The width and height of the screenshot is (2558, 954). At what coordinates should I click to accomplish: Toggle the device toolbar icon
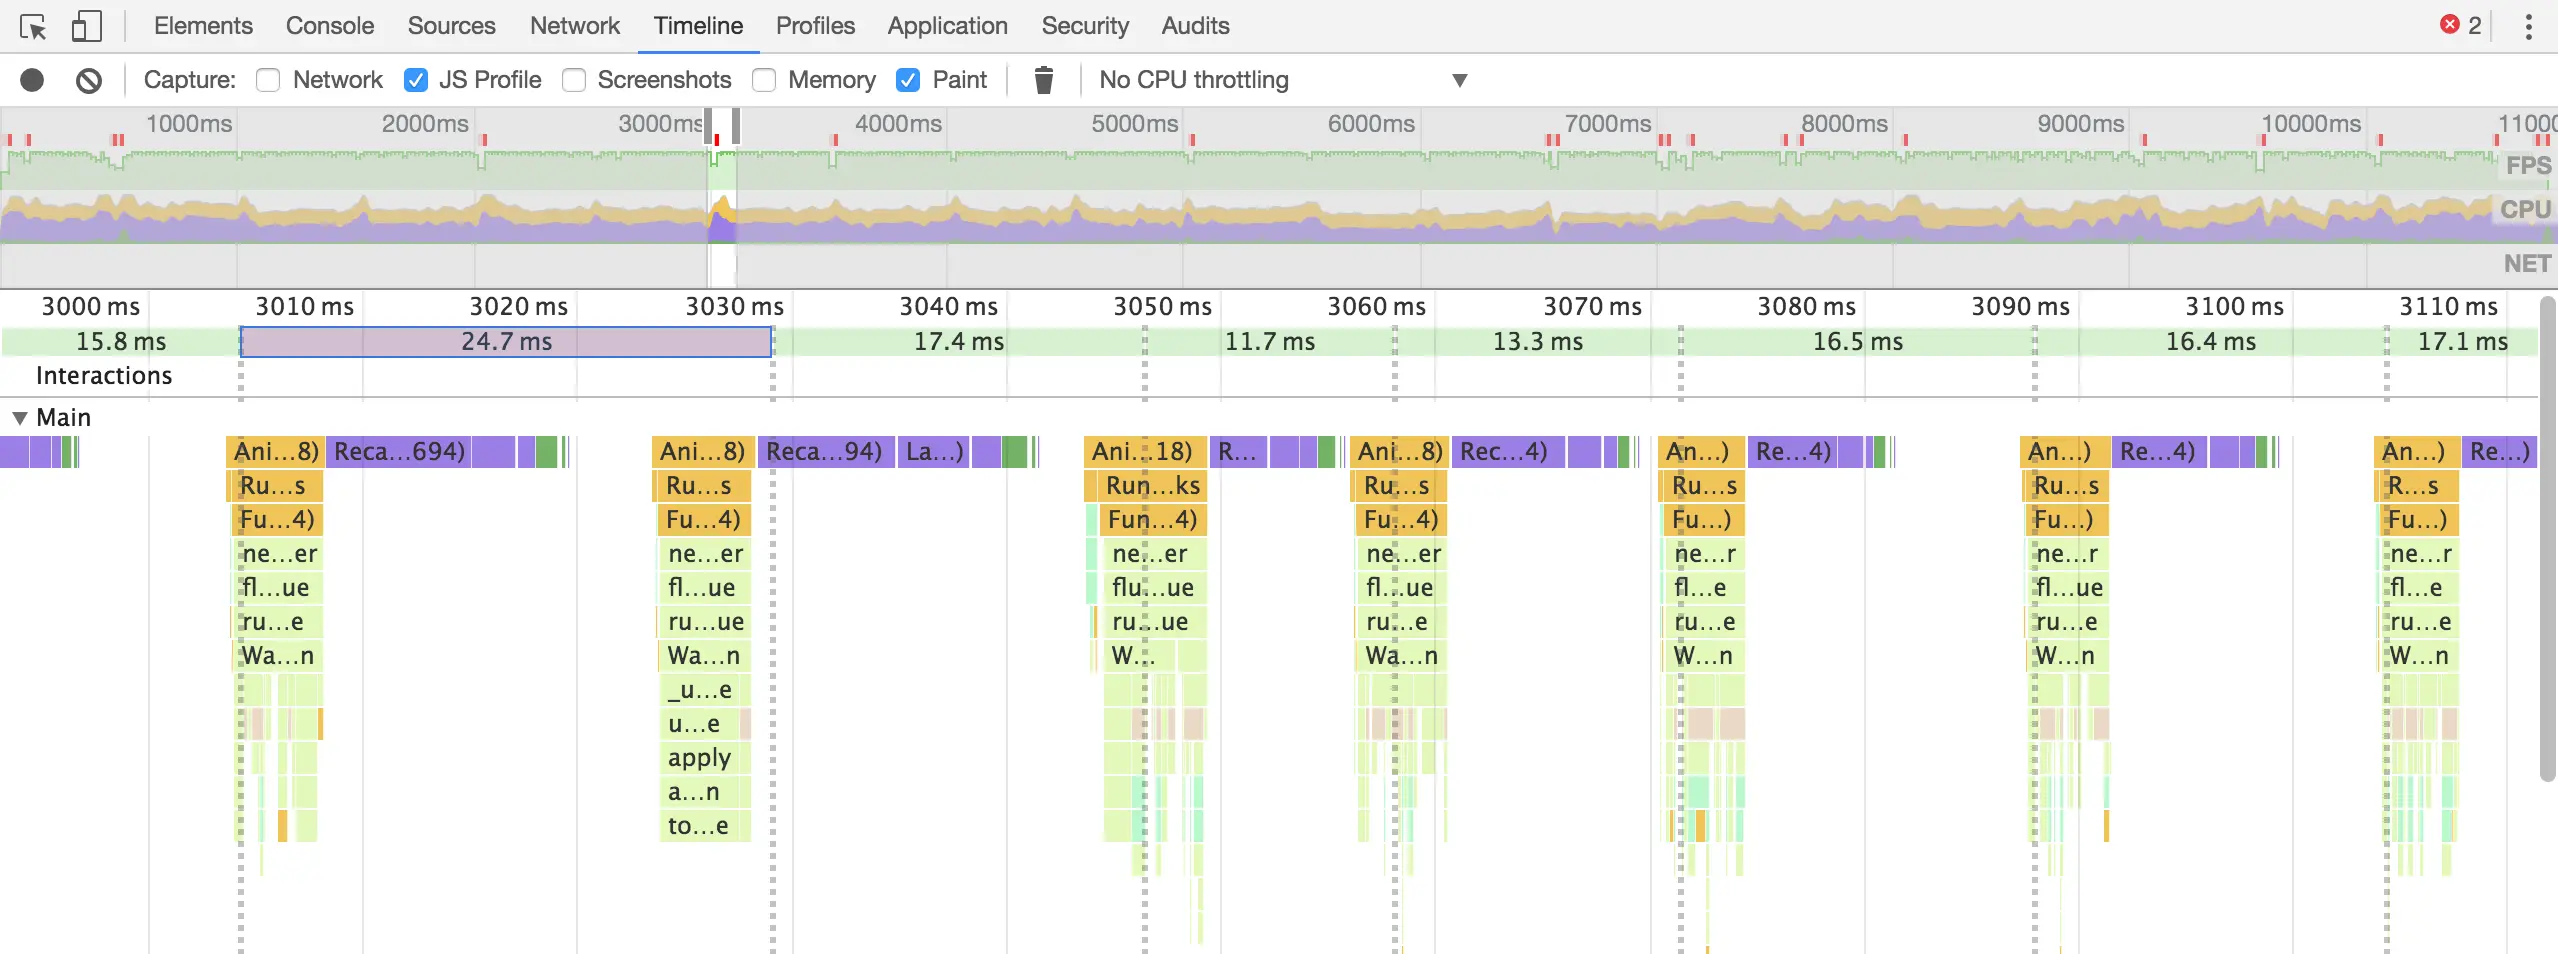[x=87, y=26]
